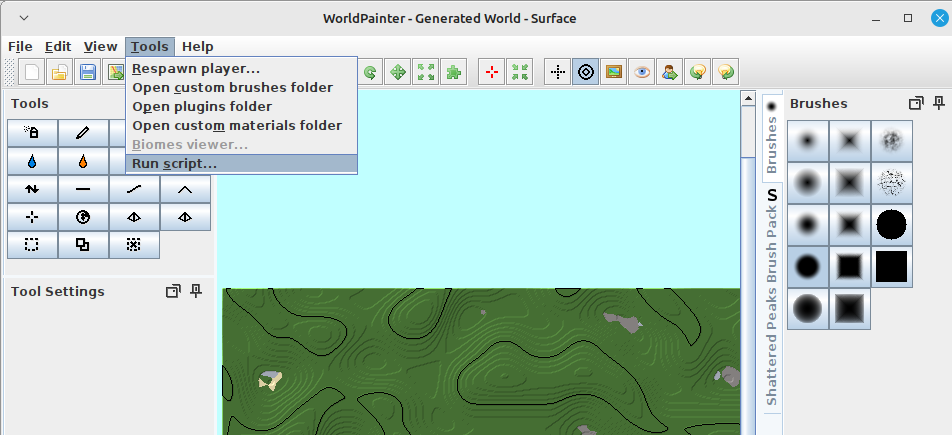Choose Run script... from Tools menu
This screenshot has height=435, width=952.
pos(175,164)
